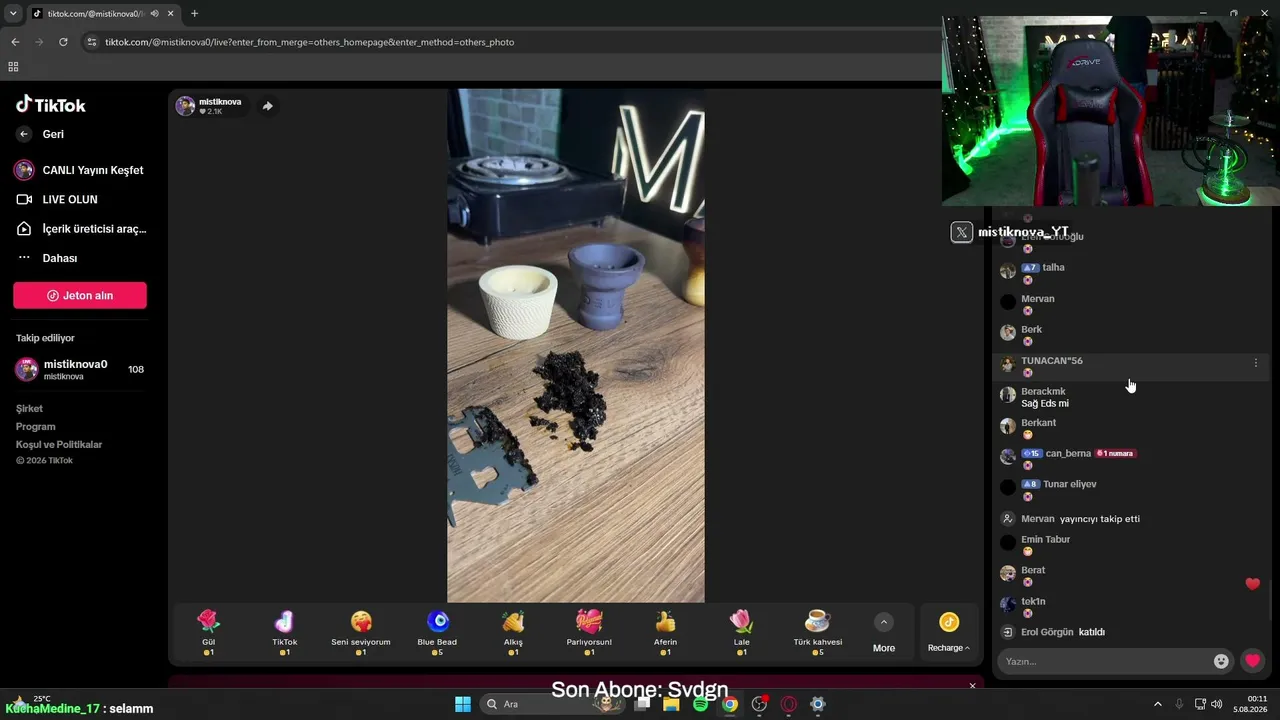Send the Parlıyorsun! heart gift

coord(589,632)
